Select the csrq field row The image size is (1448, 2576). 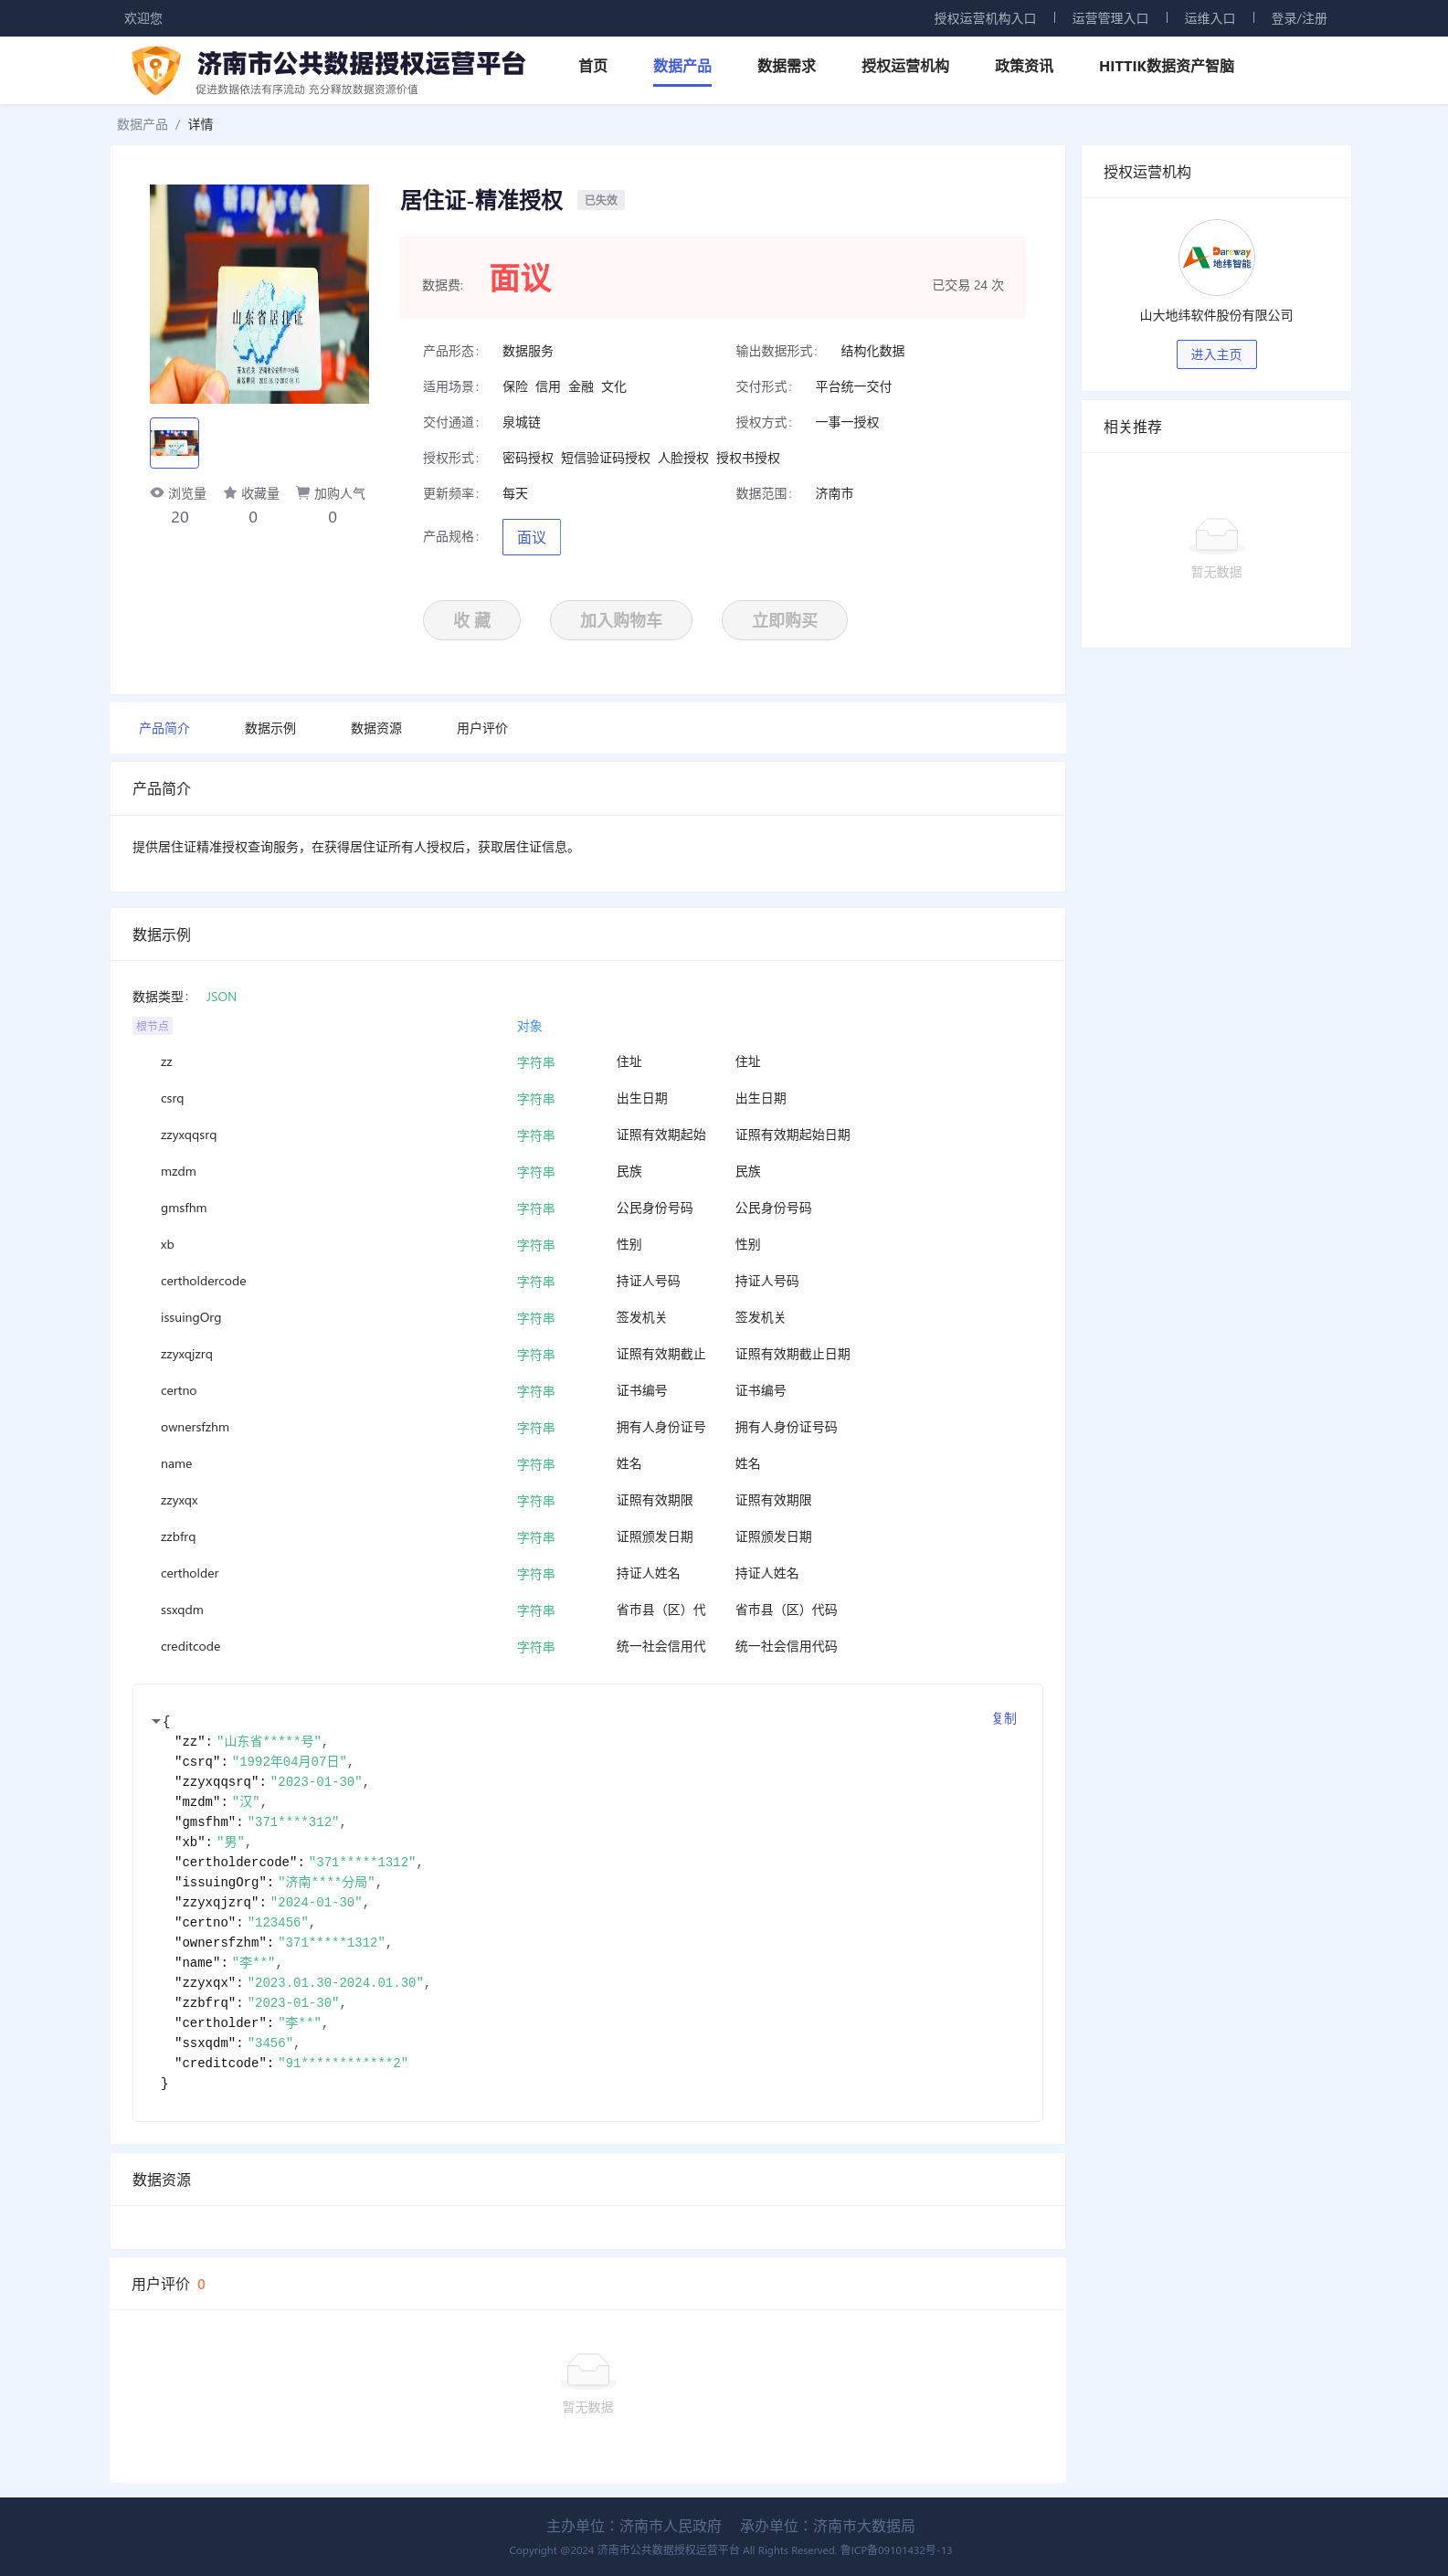coord(587,1098)
